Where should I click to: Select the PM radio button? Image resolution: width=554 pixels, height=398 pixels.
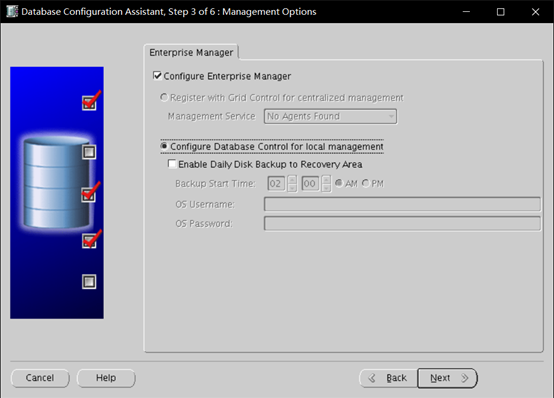point(365,183)
